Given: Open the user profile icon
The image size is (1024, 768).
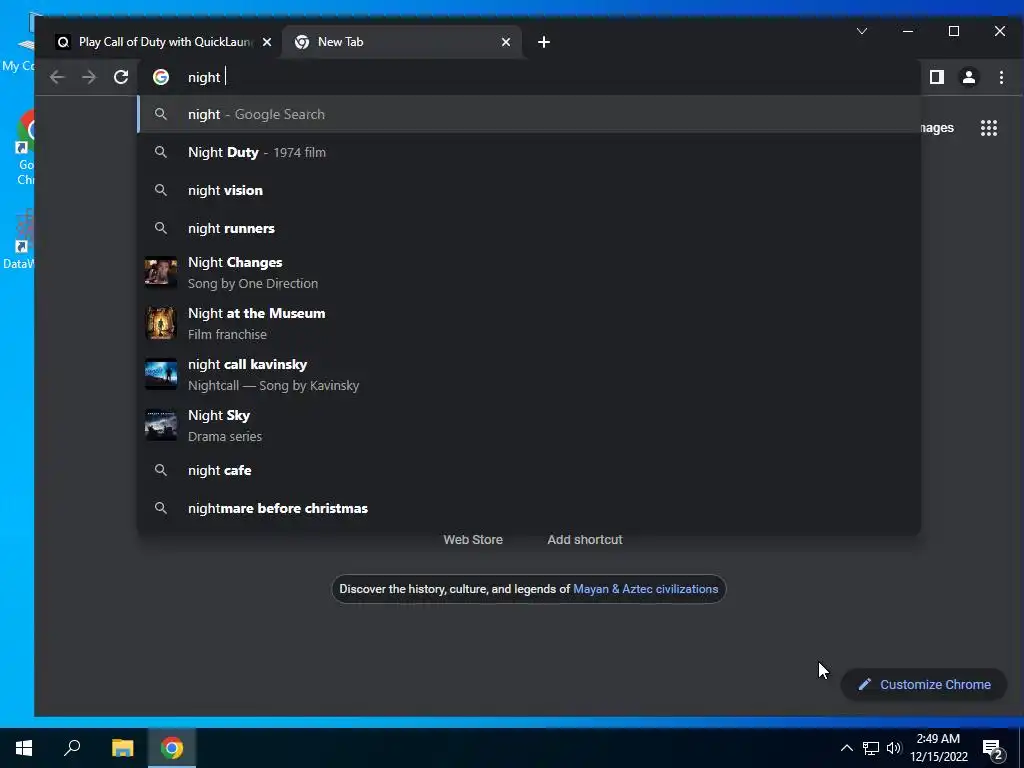Looking at the screenshot, I should tap(968, 77).
